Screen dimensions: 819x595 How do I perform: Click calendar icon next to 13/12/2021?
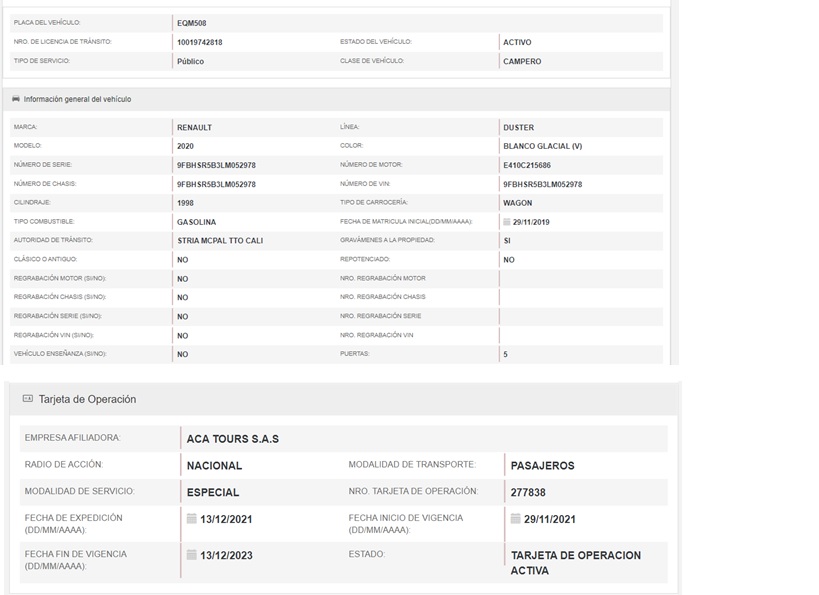tap(192, 518)
